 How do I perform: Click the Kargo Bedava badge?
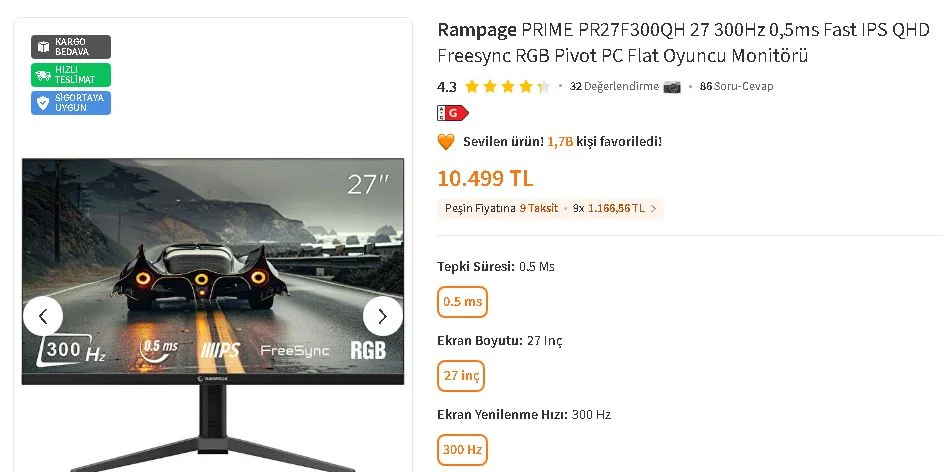click(71, 47)
